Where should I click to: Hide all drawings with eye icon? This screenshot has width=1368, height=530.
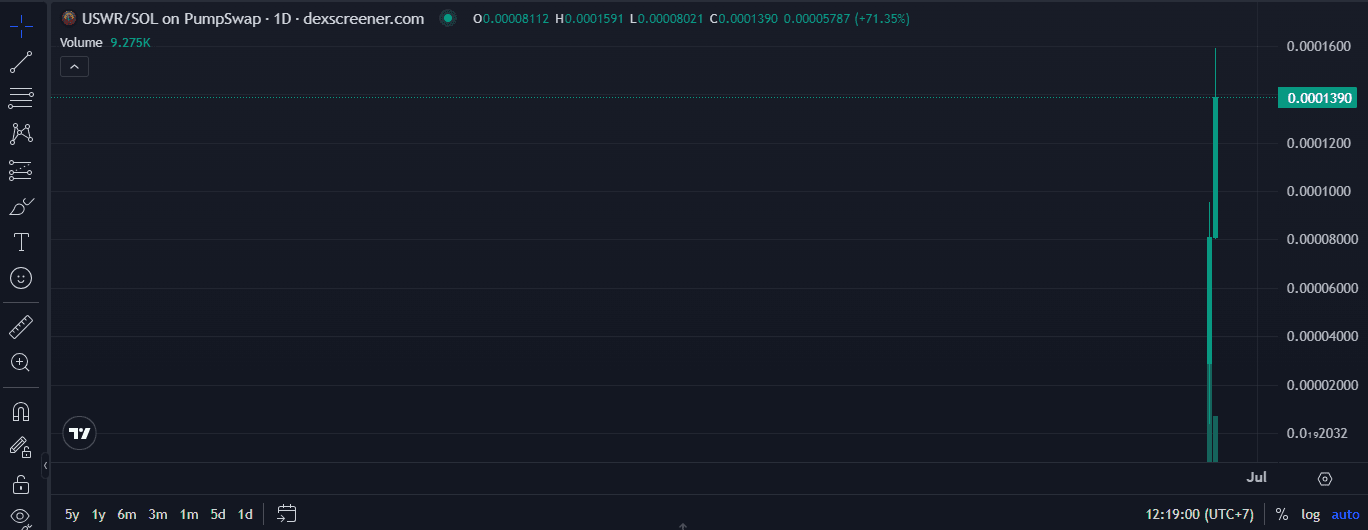click(x=21, y=517)
